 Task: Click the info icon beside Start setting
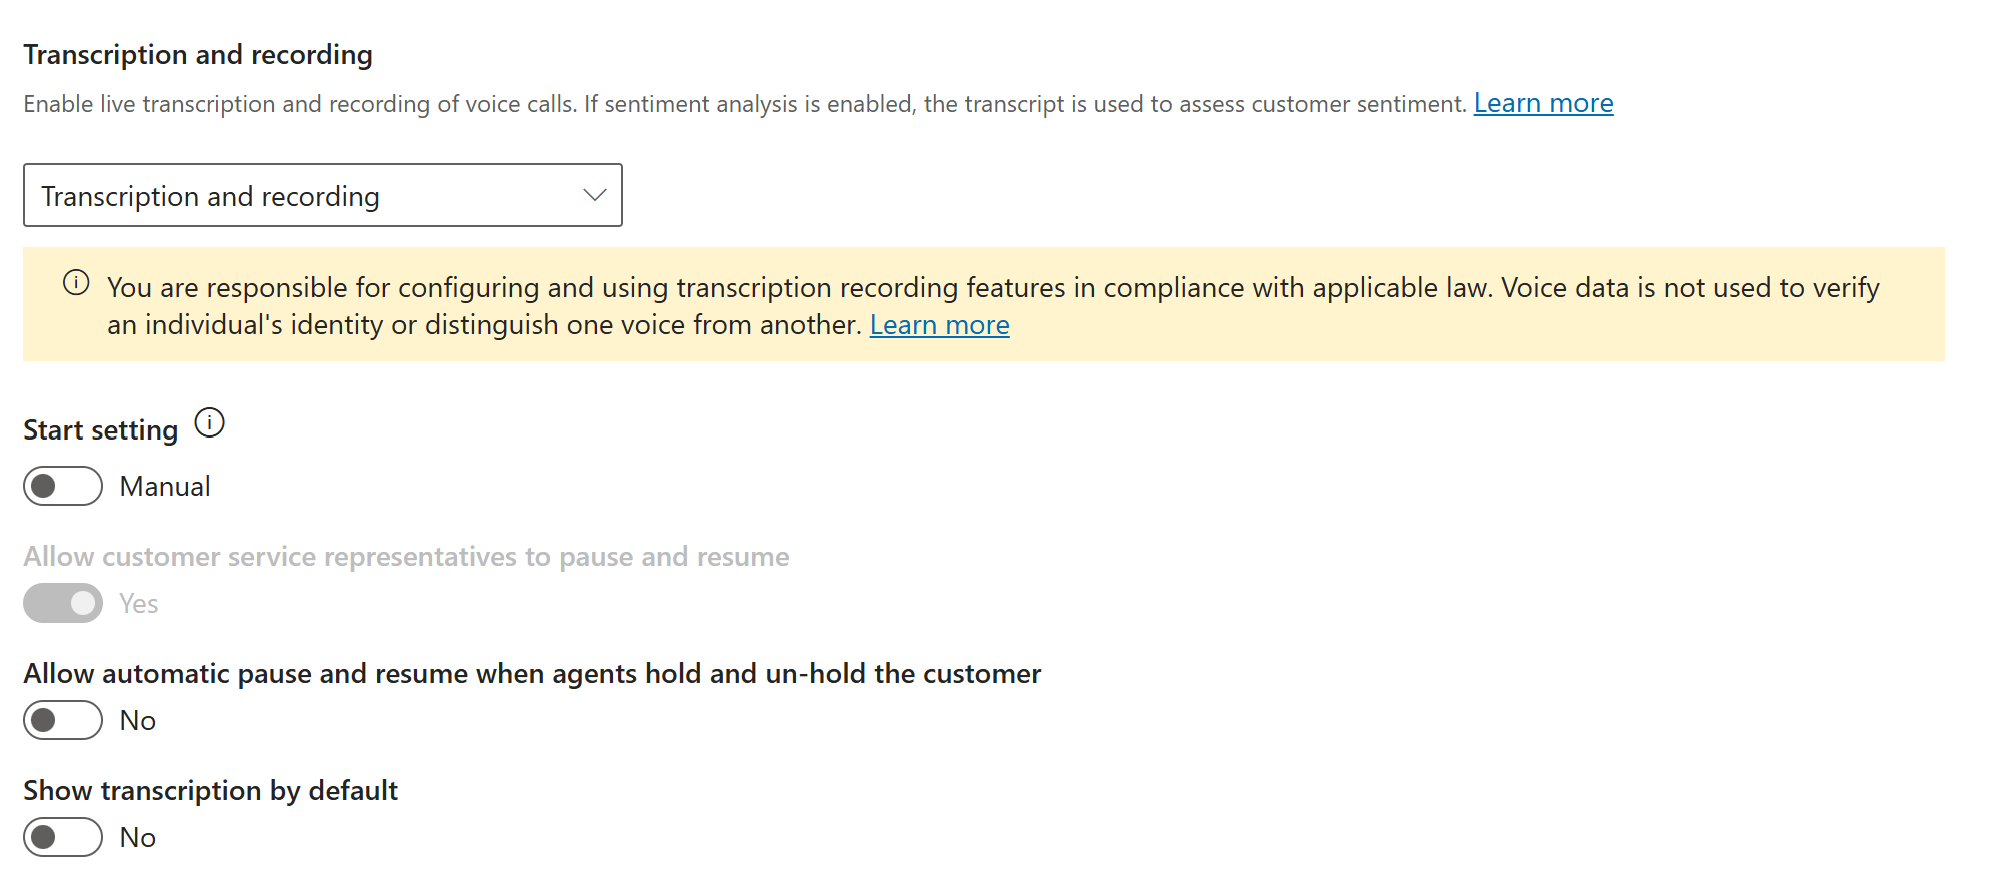[209, 423]
